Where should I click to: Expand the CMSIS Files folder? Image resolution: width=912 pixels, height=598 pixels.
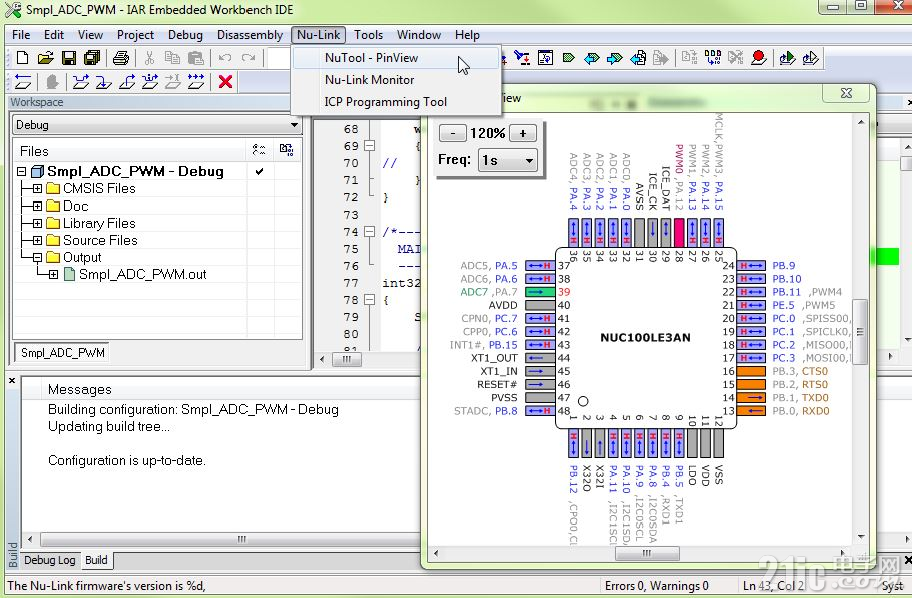37,188
